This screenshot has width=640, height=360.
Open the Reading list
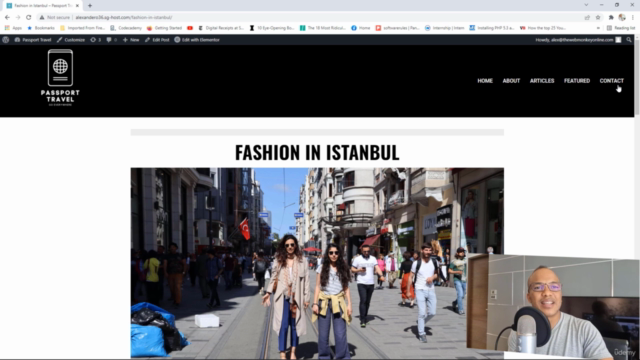coord(621,28)
